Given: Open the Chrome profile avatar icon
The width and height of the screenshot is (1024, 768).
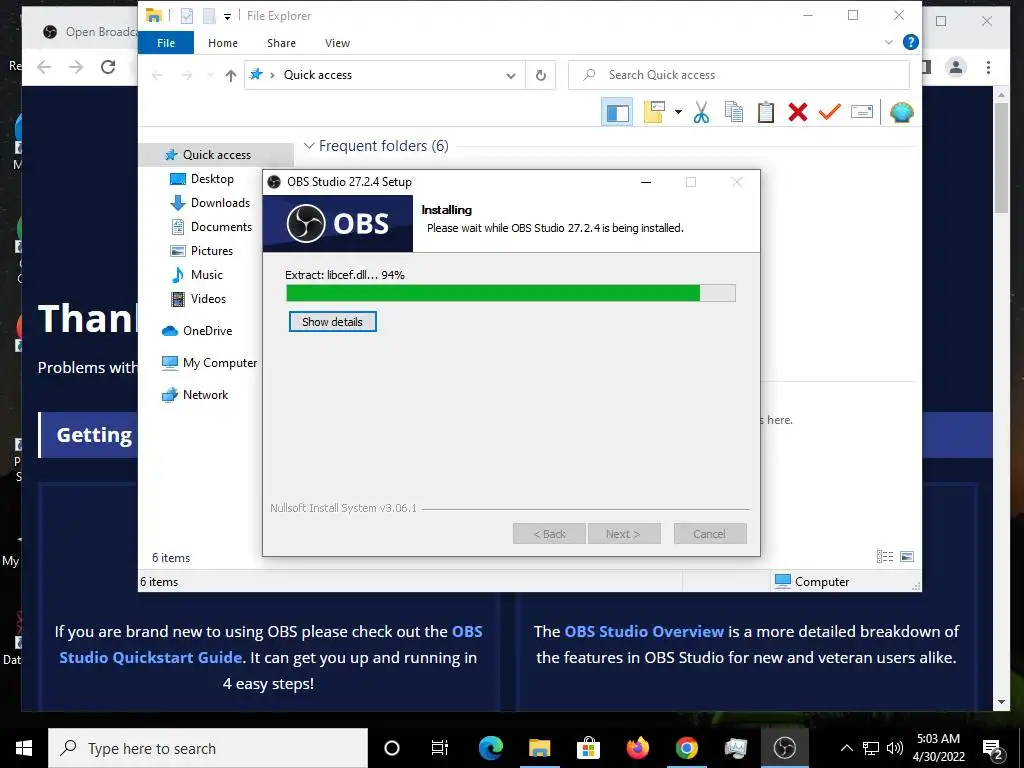Looking at the screenshot, I should 956,67.
